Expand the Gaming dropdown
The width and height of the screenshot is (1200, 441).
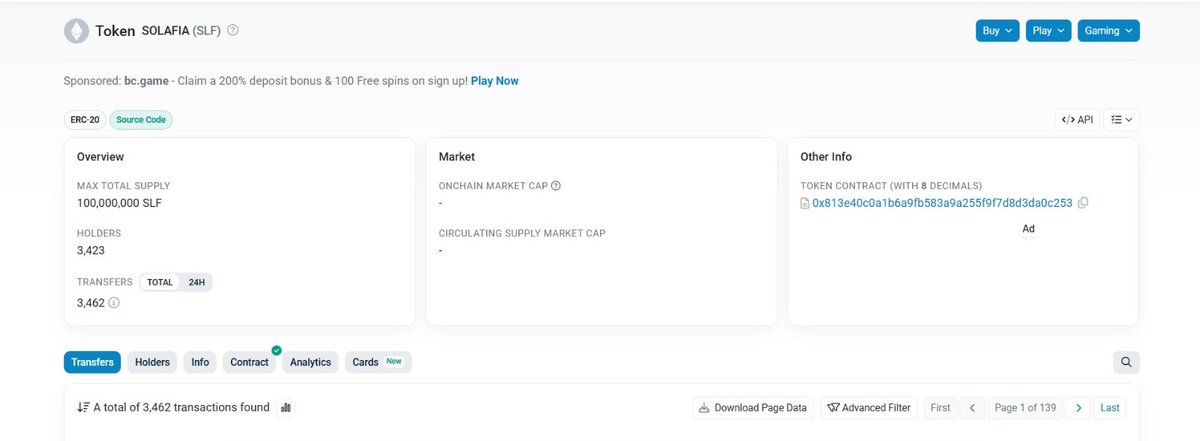click(x=1109, y=31)
